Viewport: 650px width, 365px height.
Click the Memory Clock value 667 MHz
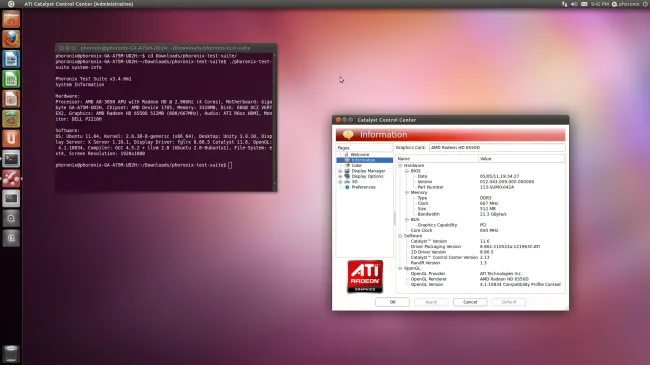(x=489, y=203)
